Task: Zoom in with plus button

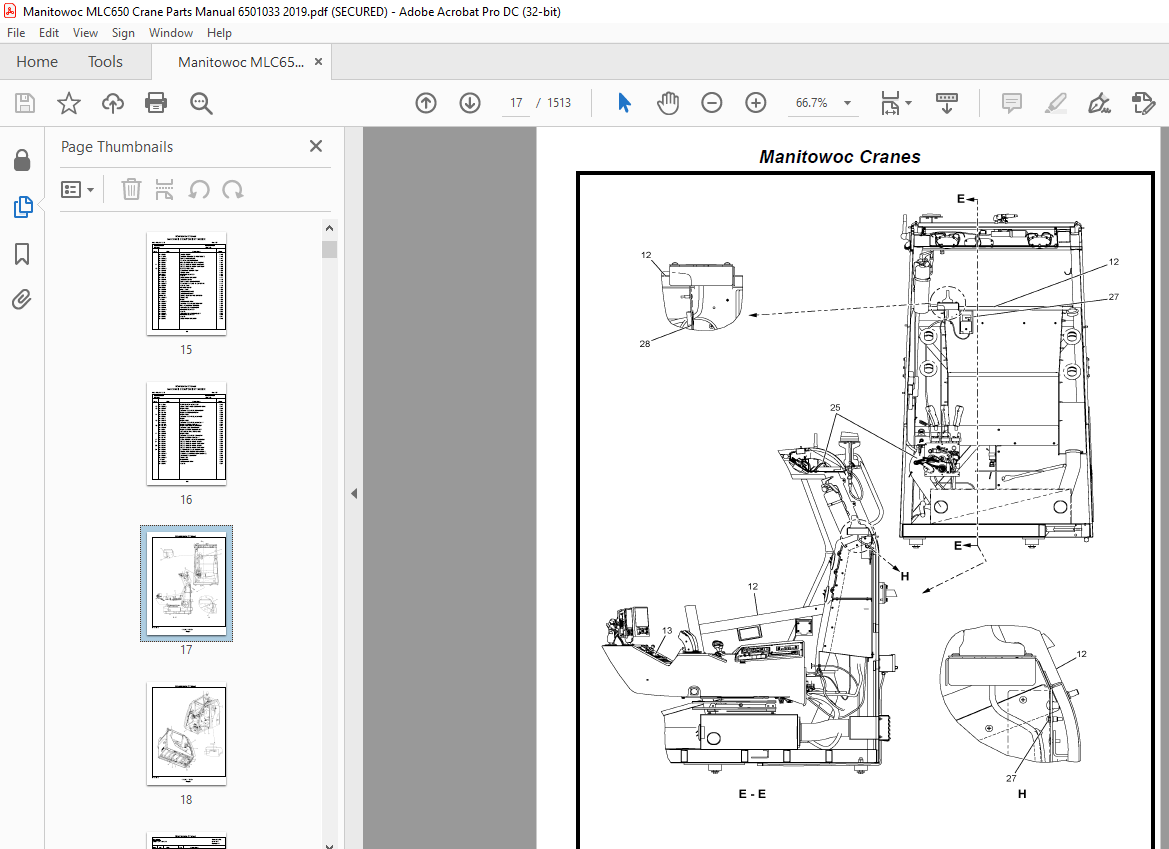Action: [755, 103]
